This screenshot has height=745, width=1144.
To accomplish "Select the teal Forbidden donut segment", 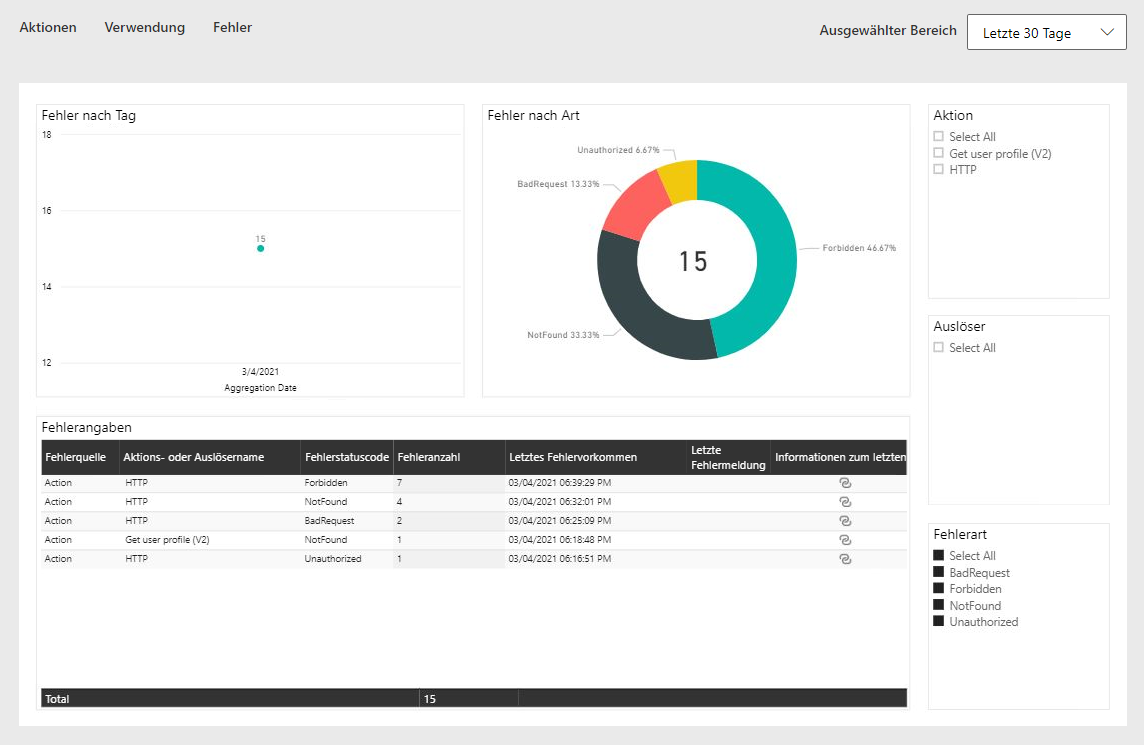I will click(772, 250).
